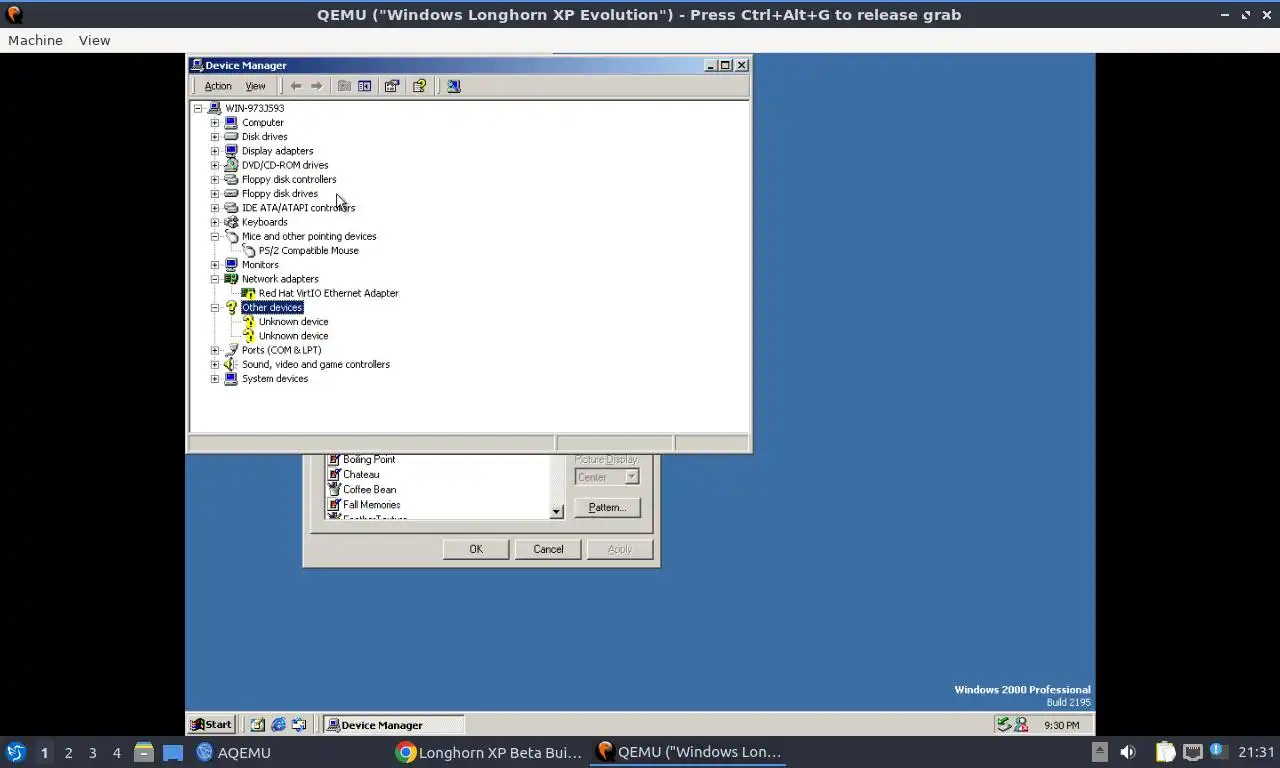Select Chateau wallpaper in list
Viewport: 1280px width, 768px height.
tap(361, 475)
